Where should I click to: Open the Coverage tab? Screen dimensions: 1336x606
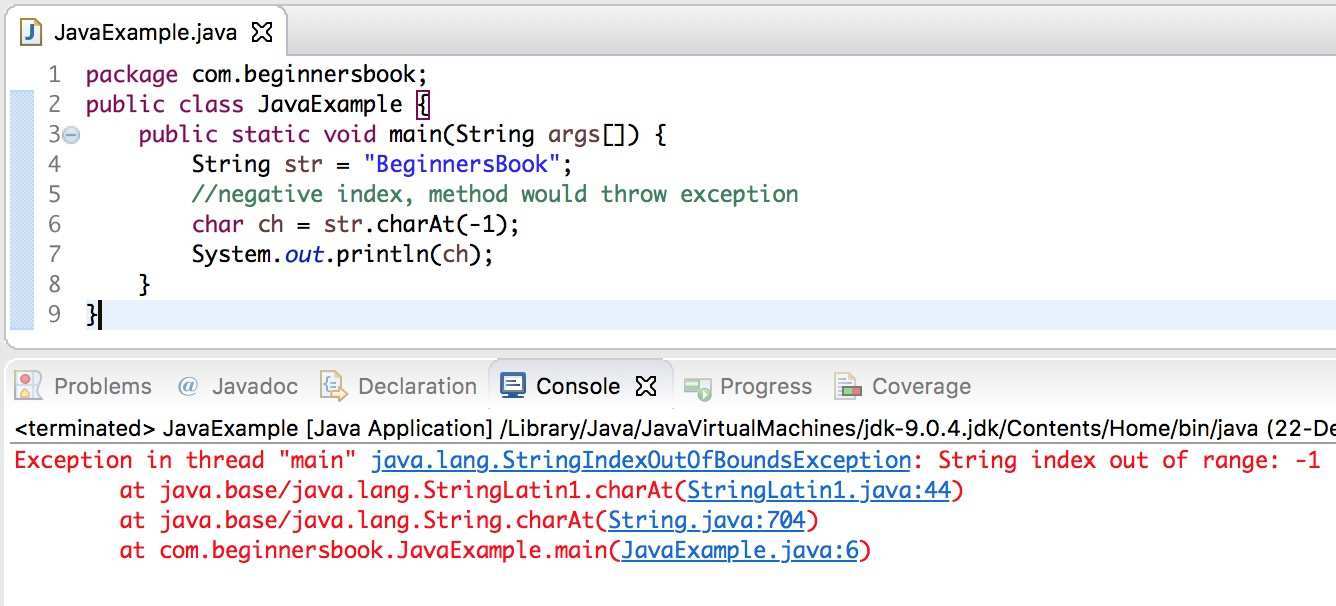[920, 386]
